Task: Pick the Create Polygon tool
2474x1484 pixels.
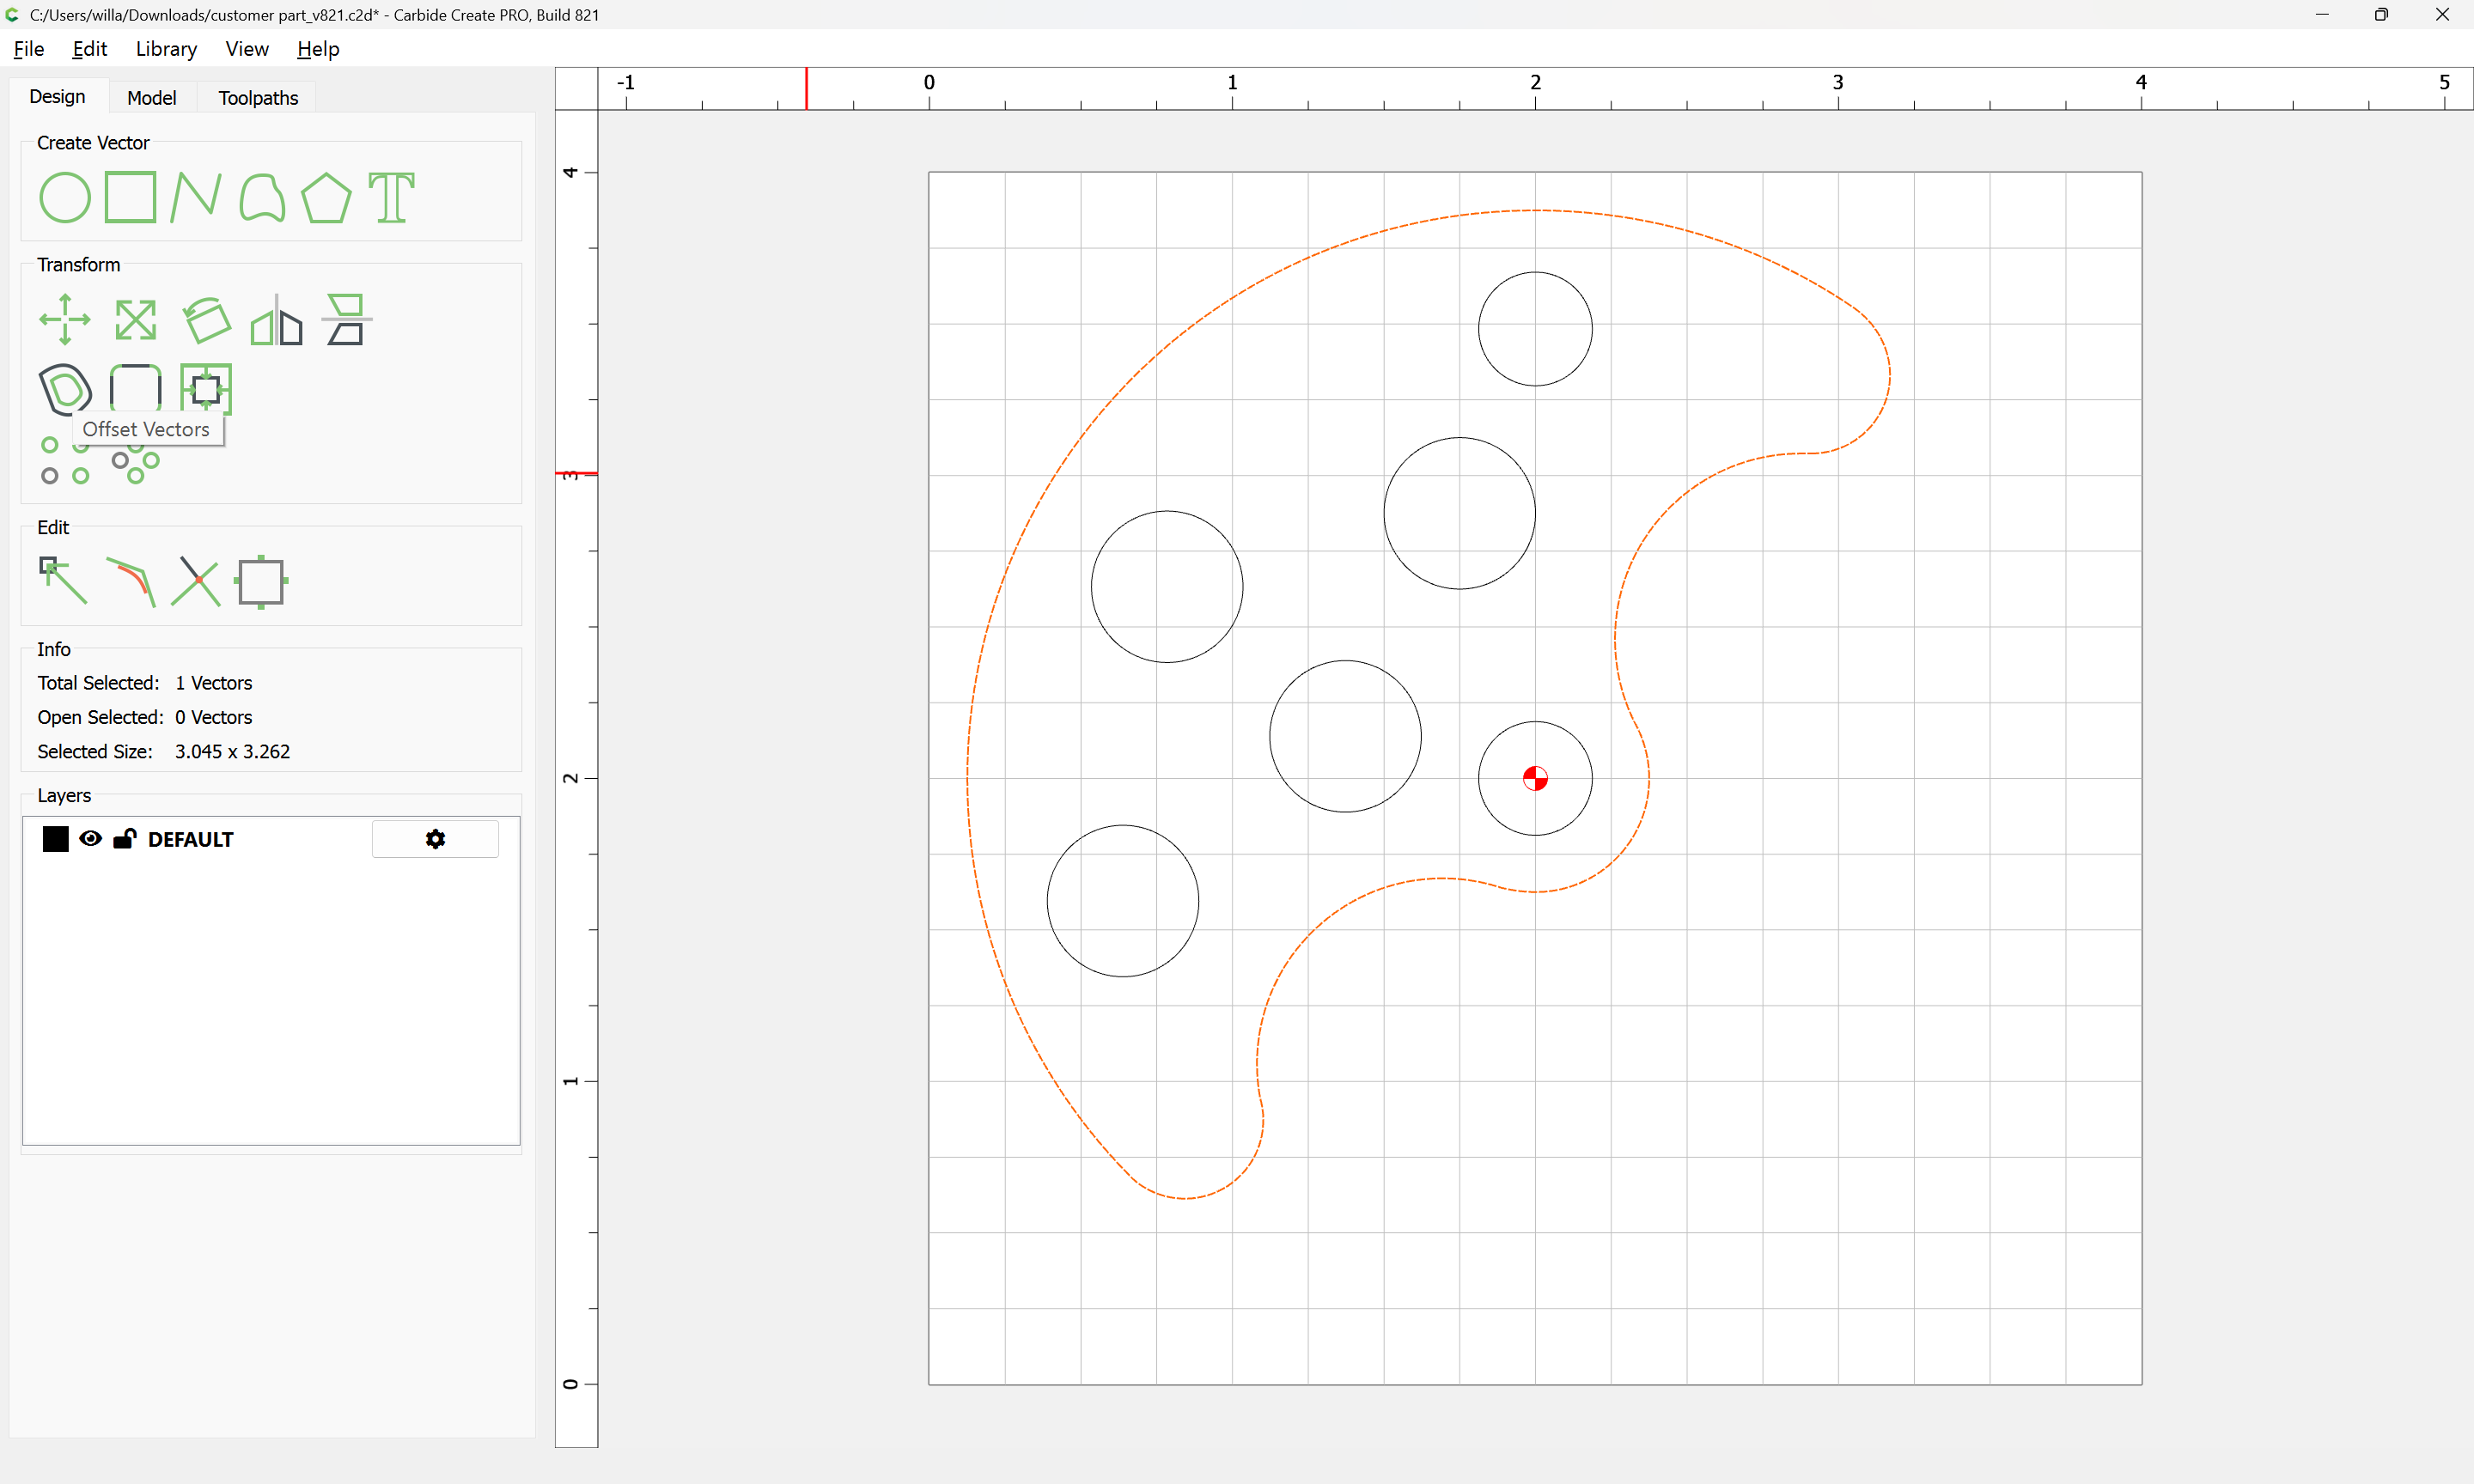Action: [x=326, y=197]
